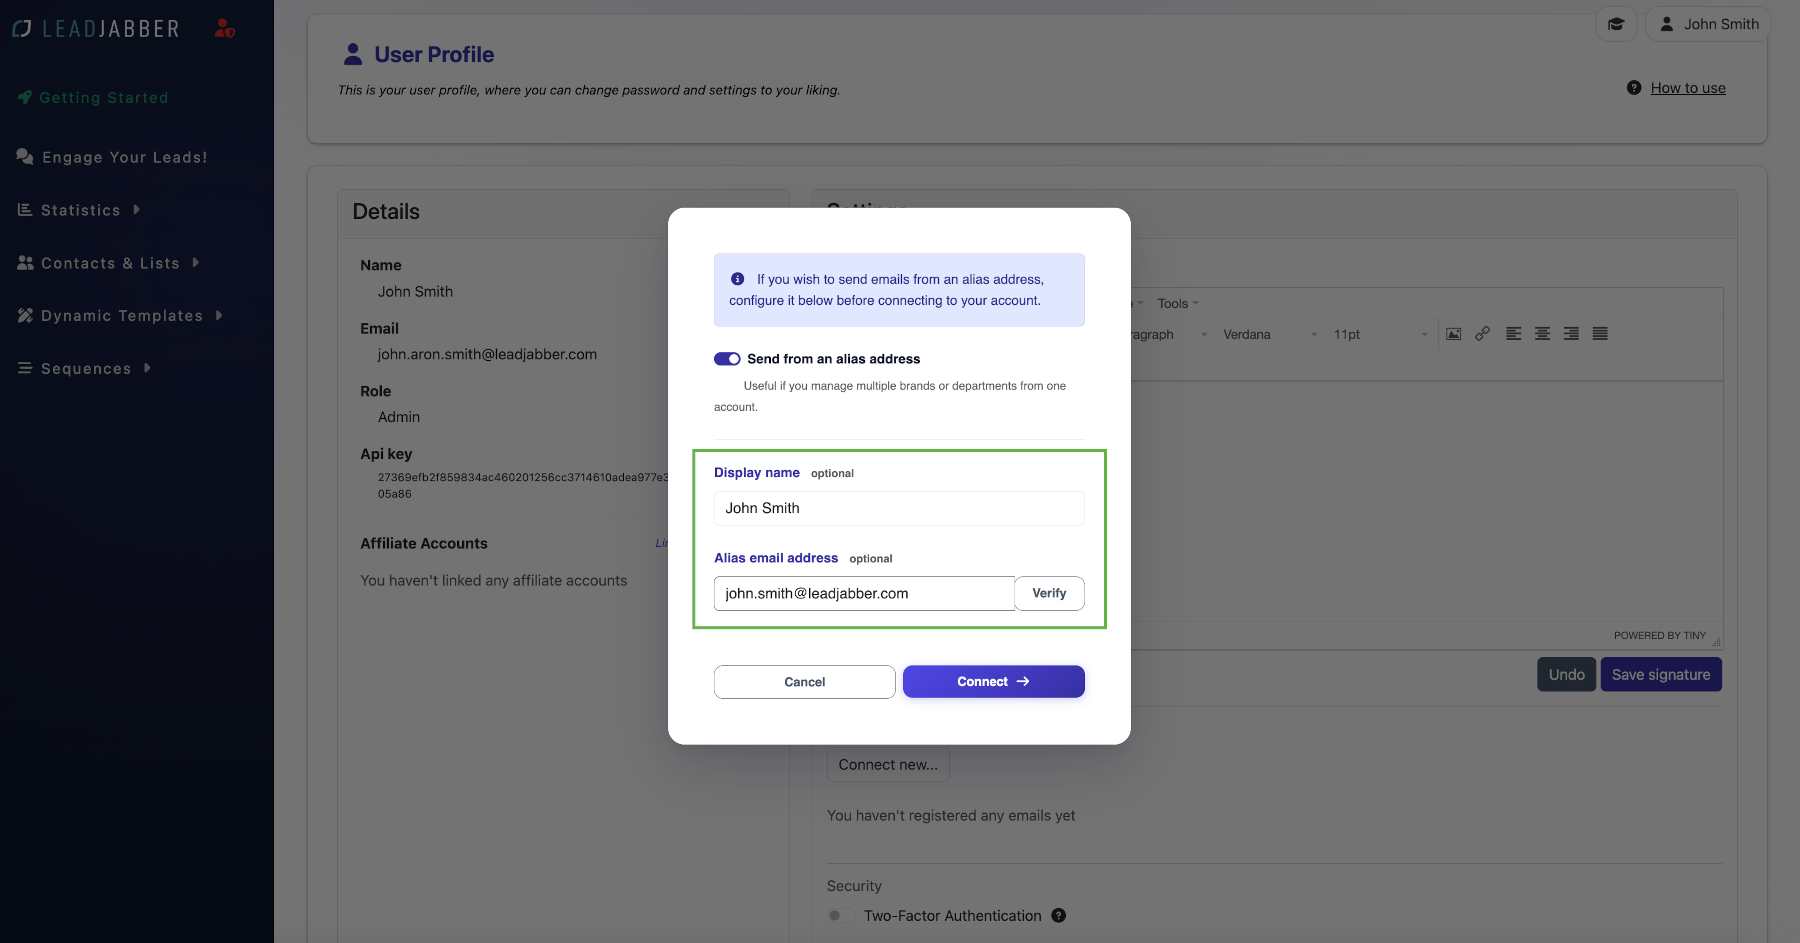This screenshot has width=1800, height=943.
Task: Open the 11pt font size dropdown
Action: 1380,335
